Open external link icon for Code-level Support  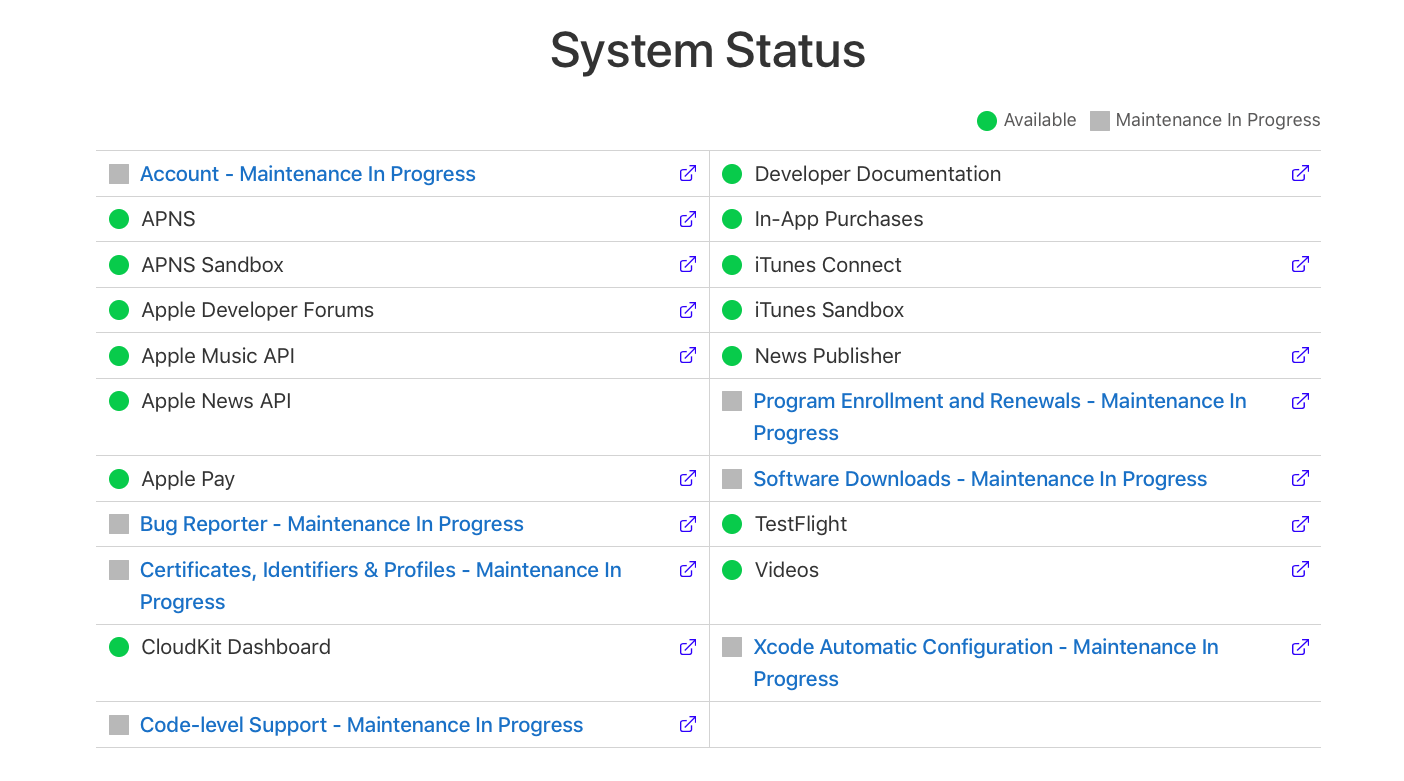(x=688, y=724)
